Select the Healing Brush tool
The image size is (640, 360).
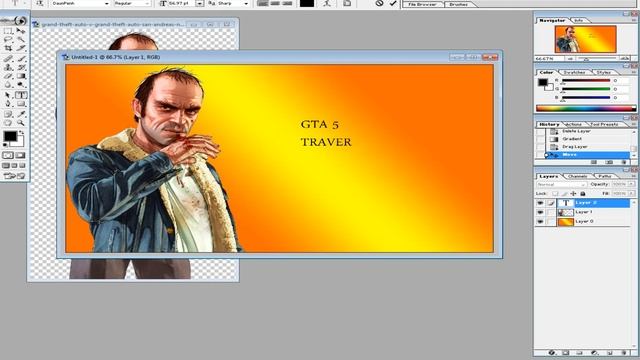[x=8, y=59]
